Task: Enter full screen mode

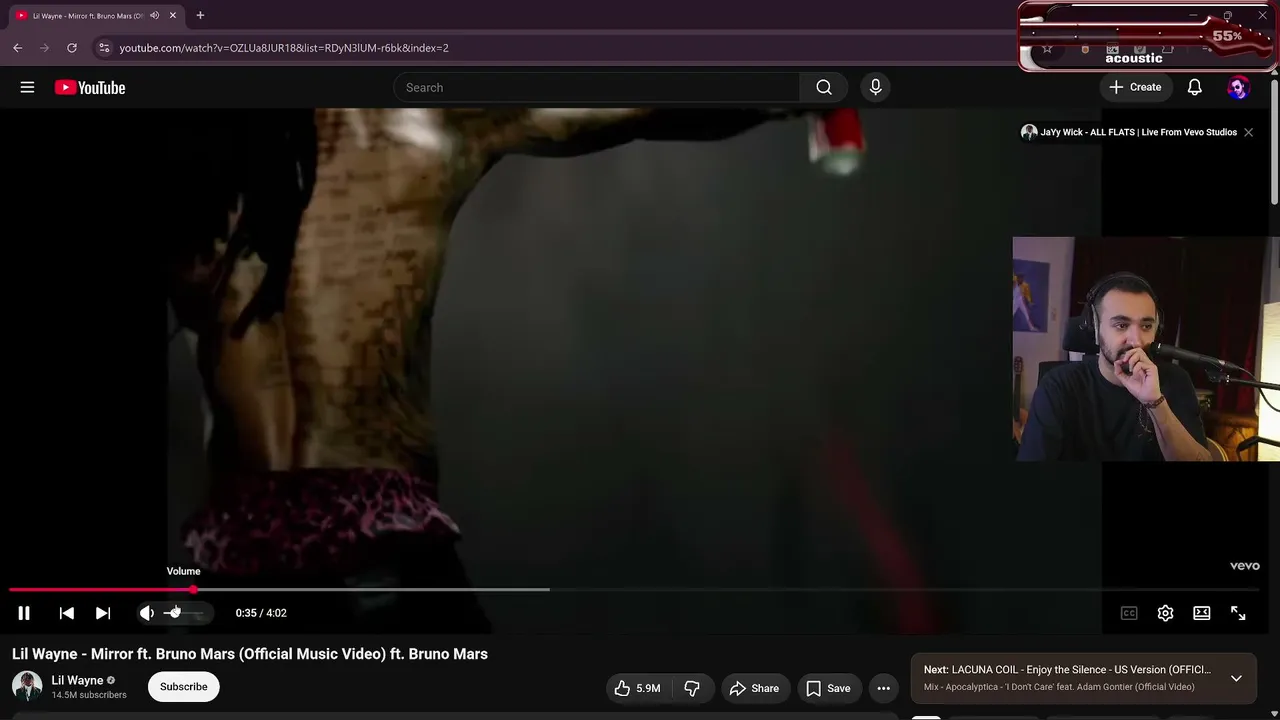Action: pos(1238,613)
